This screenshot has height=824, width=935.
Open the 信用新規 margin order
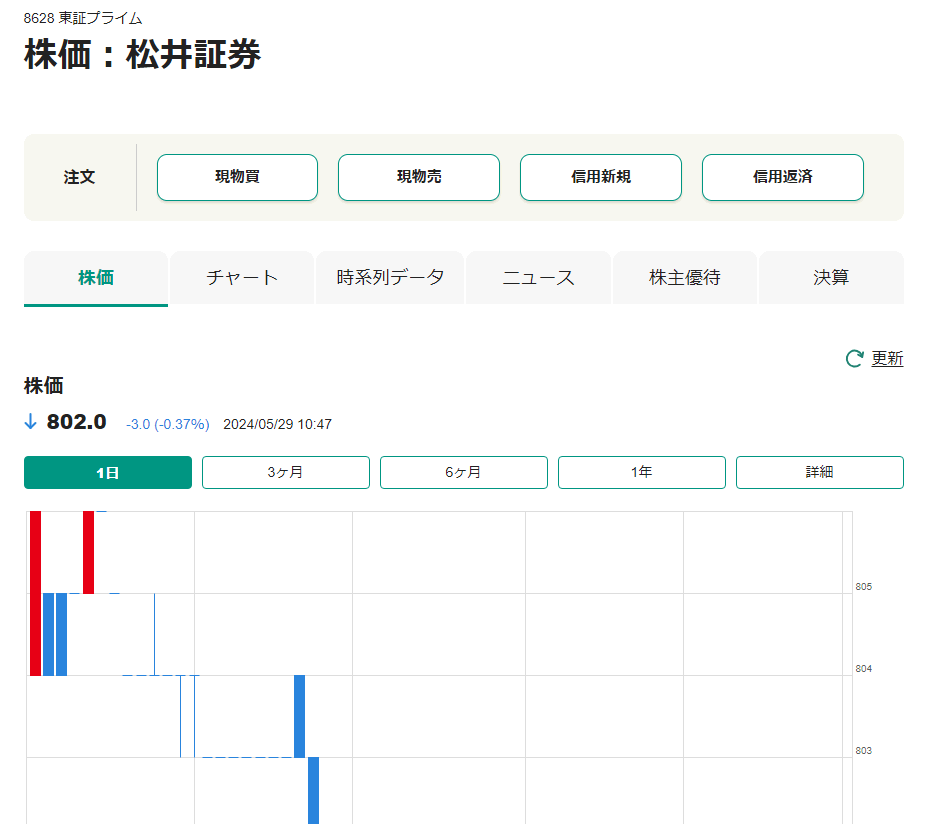600,177
